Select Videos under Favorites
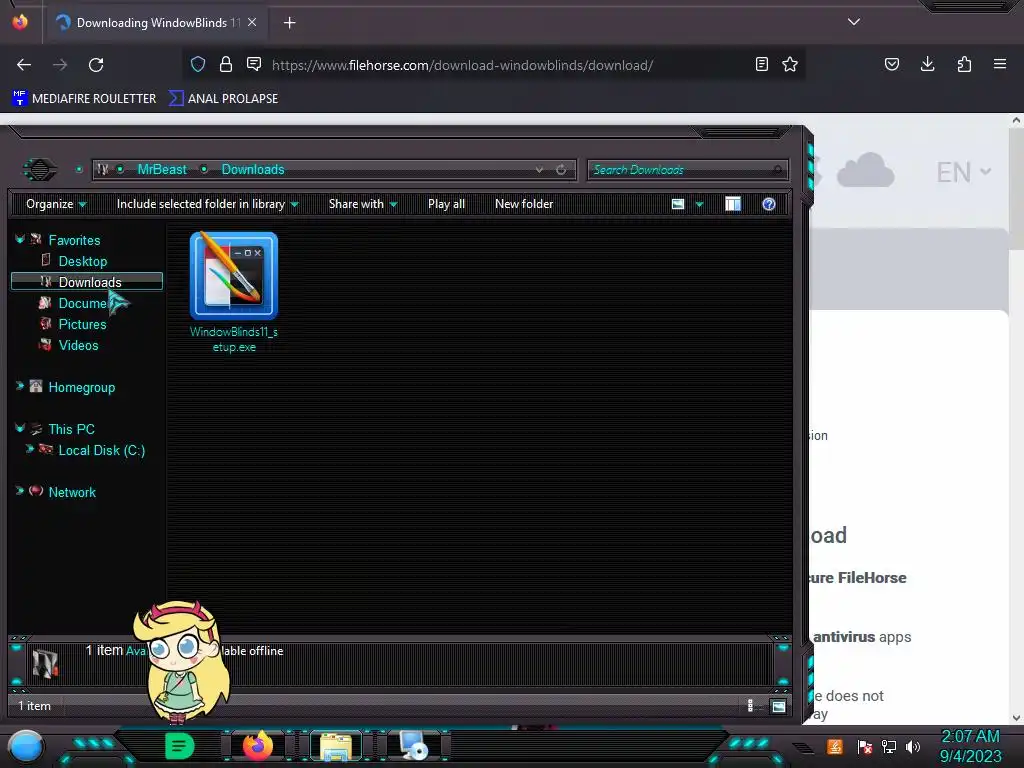Viewport: 1024px width, 768px height. [78, 345]
